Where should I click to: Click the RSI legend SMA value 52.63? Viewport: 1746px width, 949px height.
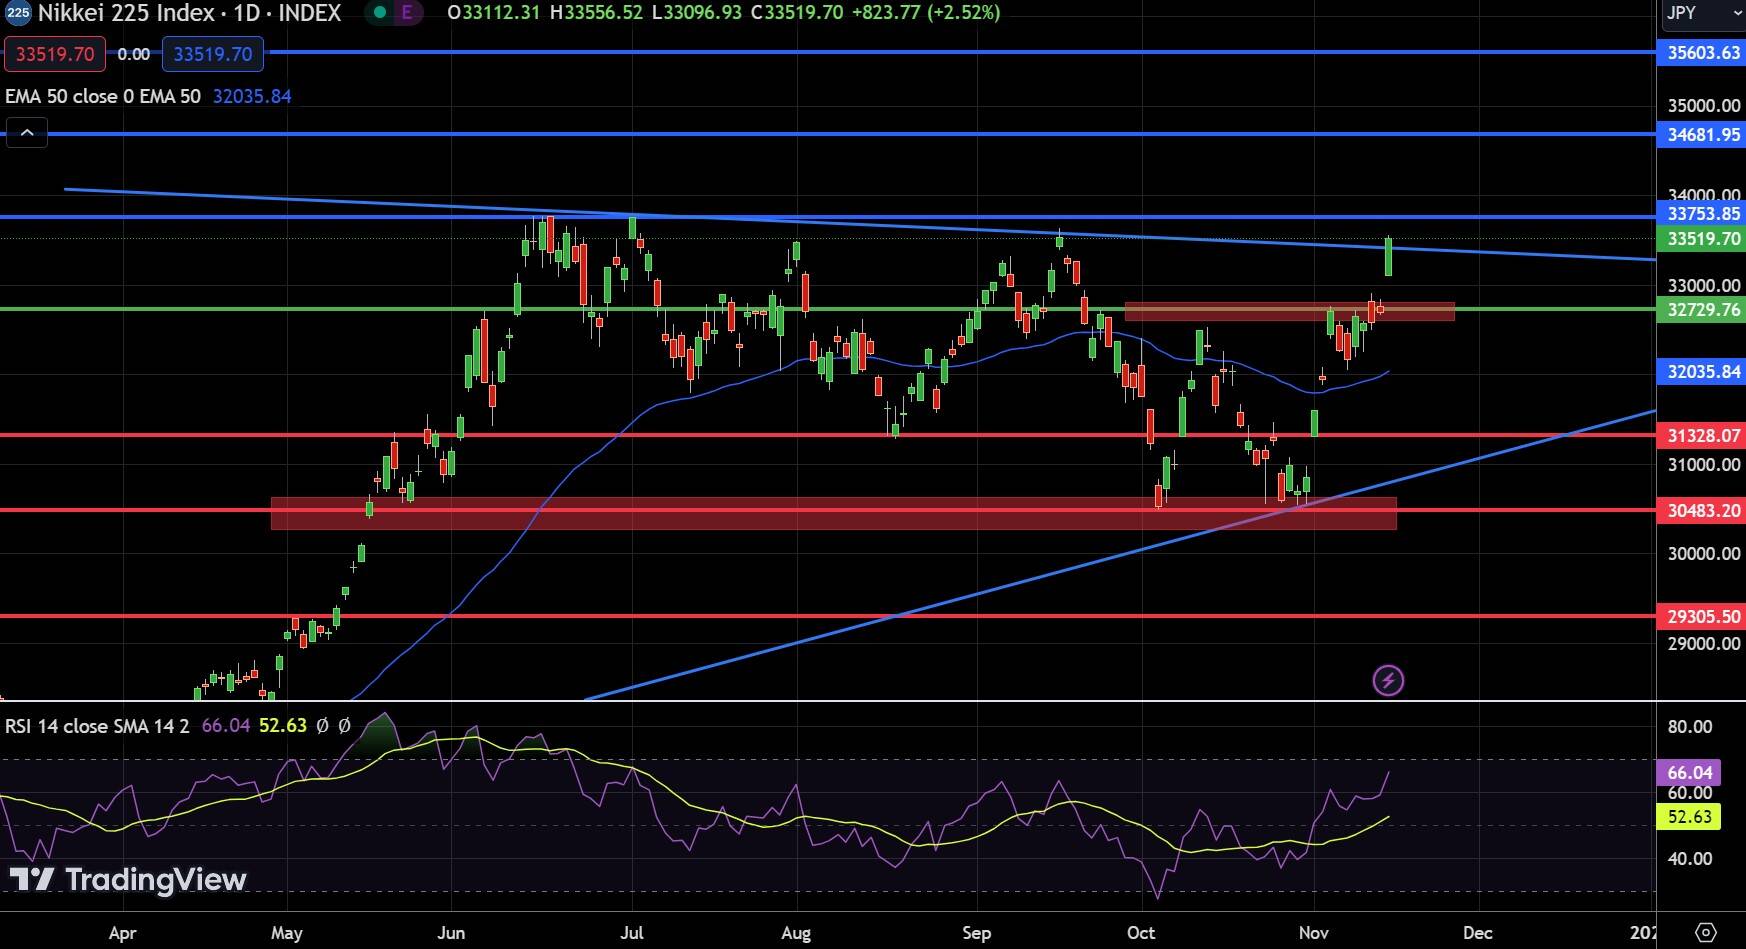pyautogui.click(x=283, y=726)
